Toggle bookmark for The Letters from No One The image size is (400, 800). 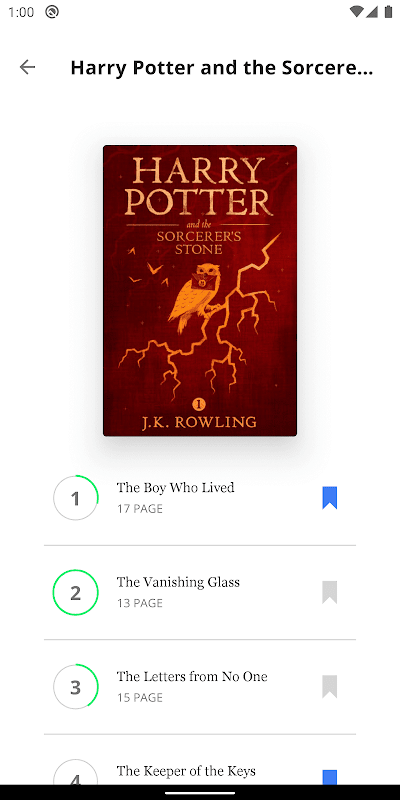(330, 687)
